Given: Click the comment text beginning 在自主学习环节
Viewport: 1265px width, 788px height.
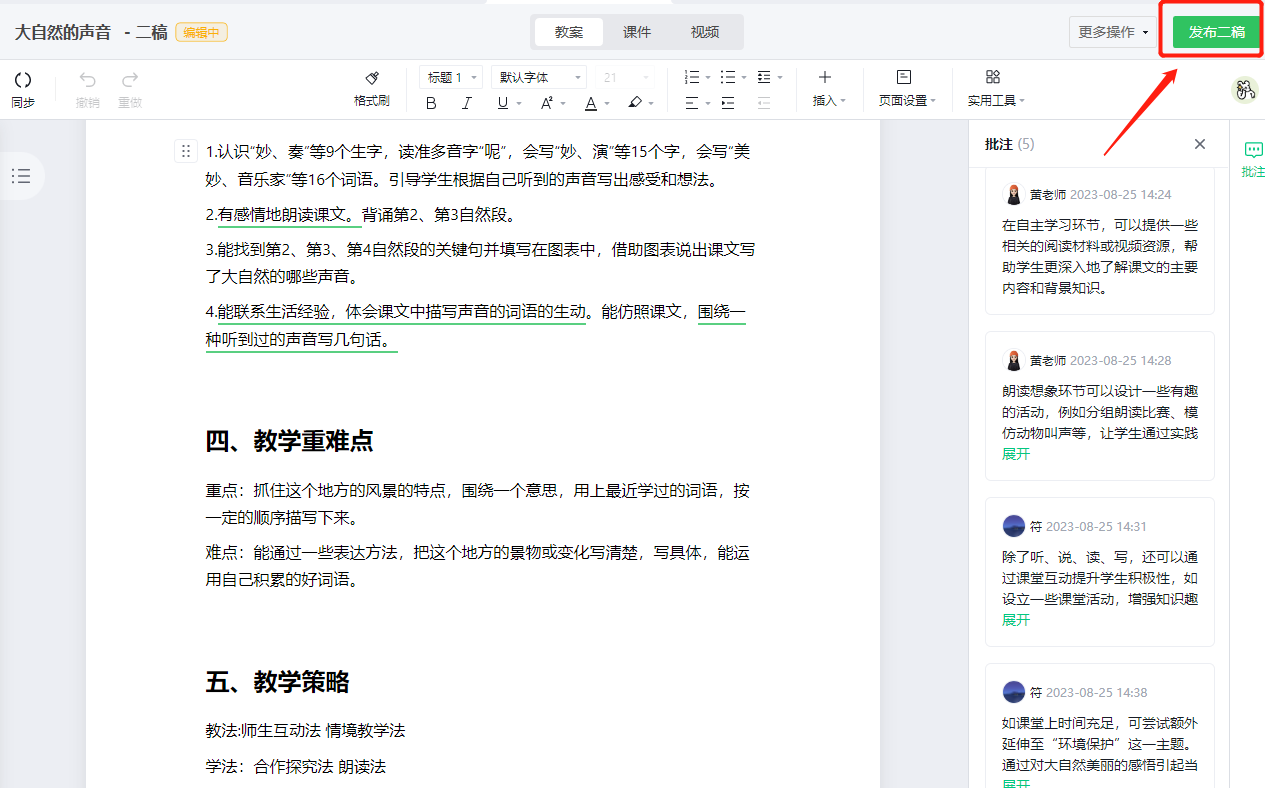Looking at the screenshot, I should pos(1100,257).
